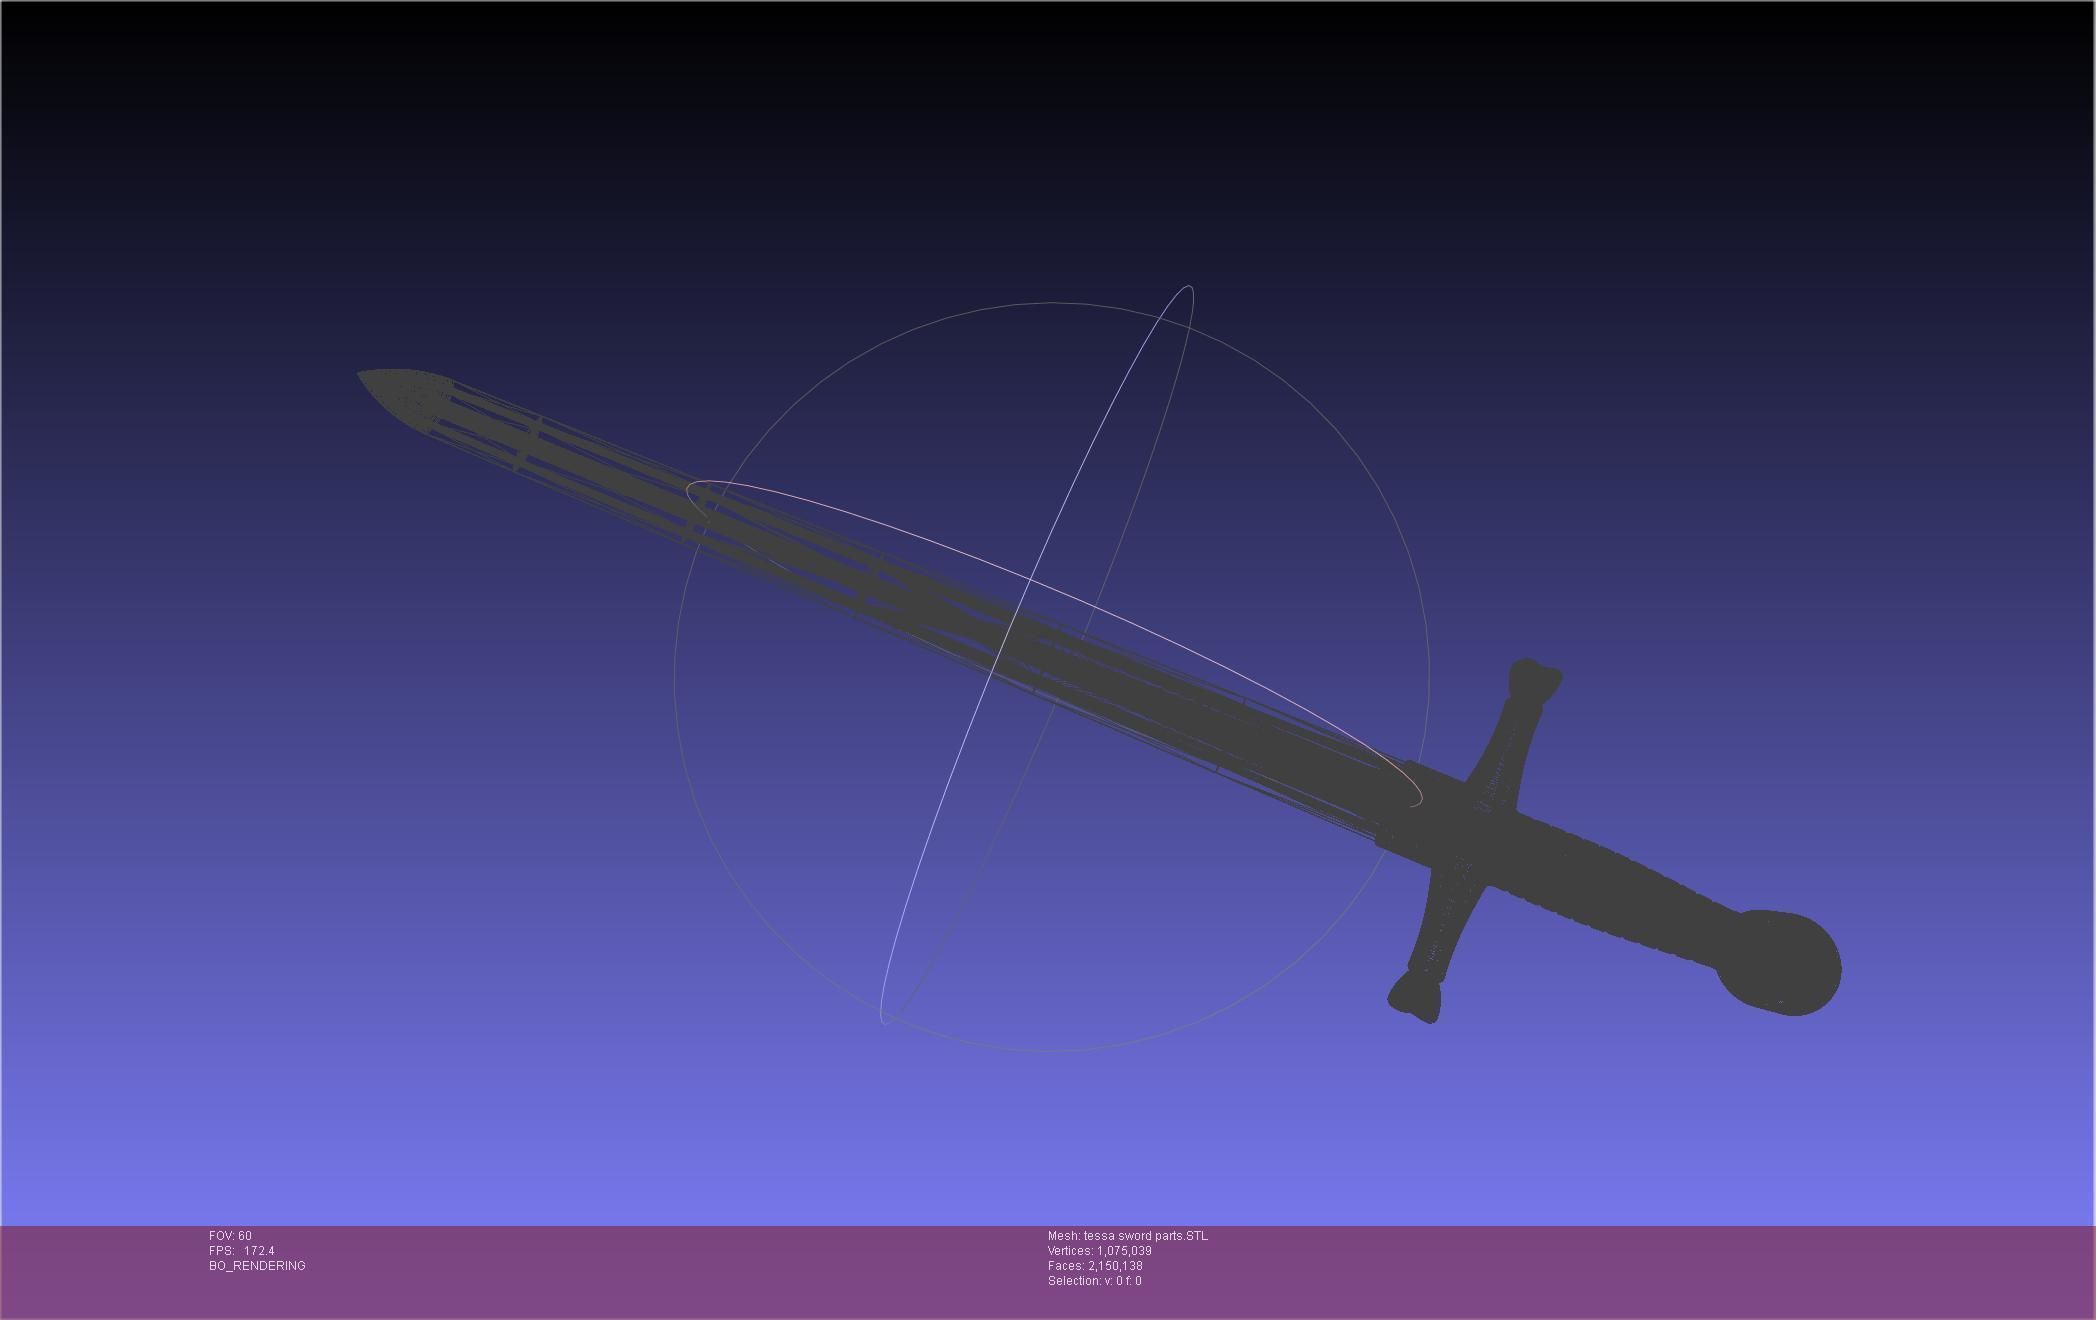Click the 'Selection: v: 0 f: 0' text
Viewport: 2096px width, 1320px height.
pyautogui.click(x=1094, y=1281)
